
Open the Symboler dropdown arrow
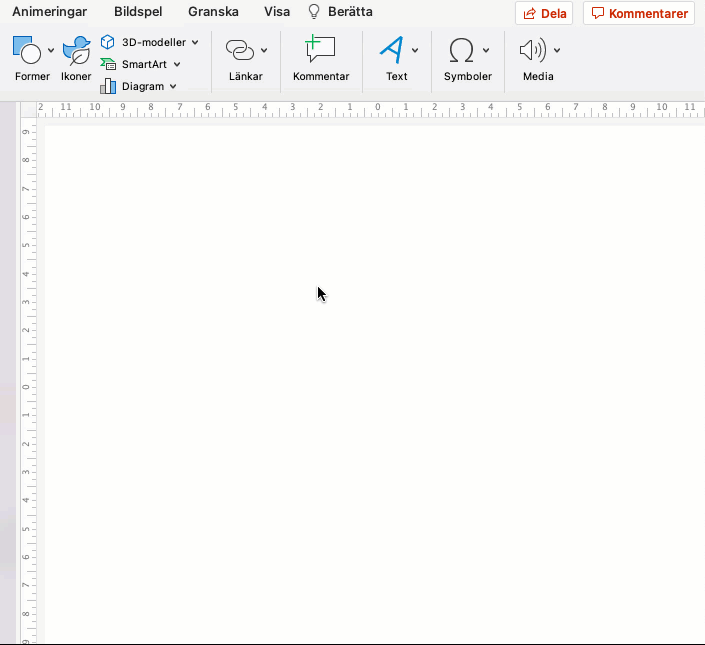coord(486,50)
